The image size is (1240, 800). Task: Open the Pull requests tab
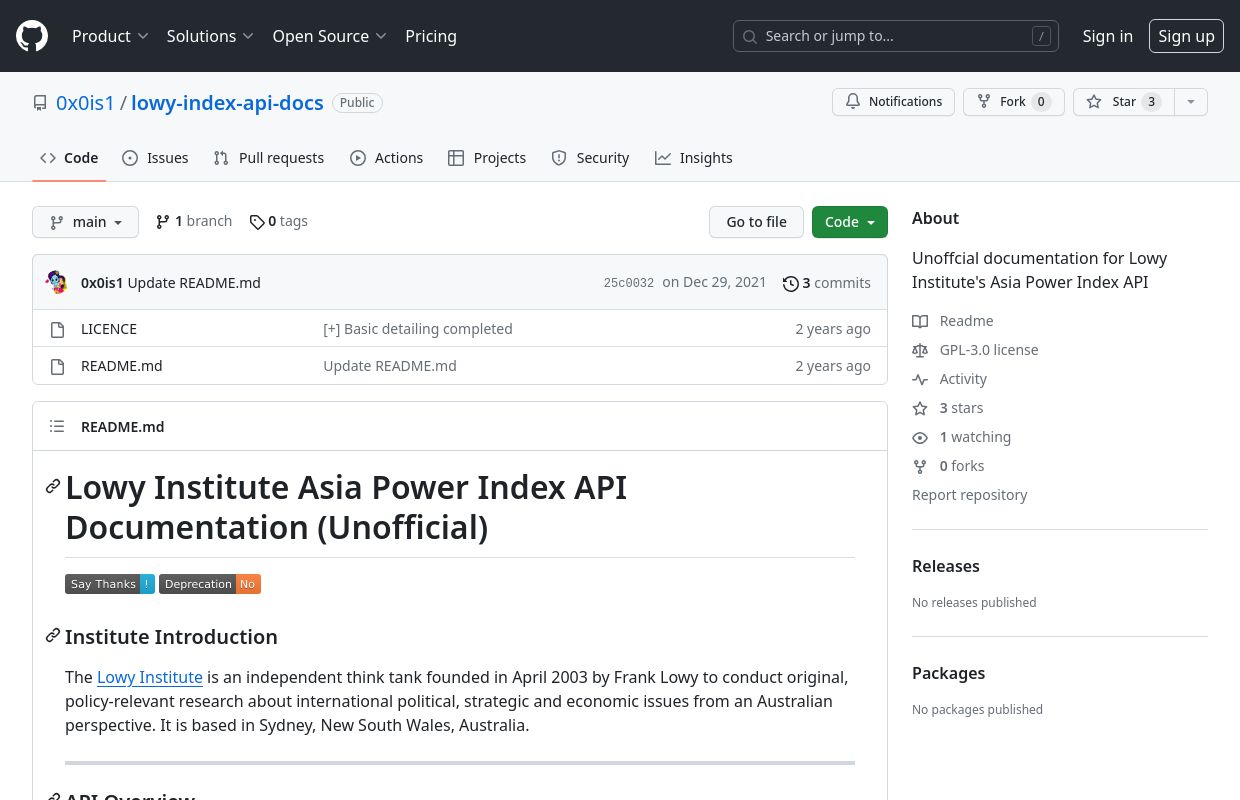(269, 158)
